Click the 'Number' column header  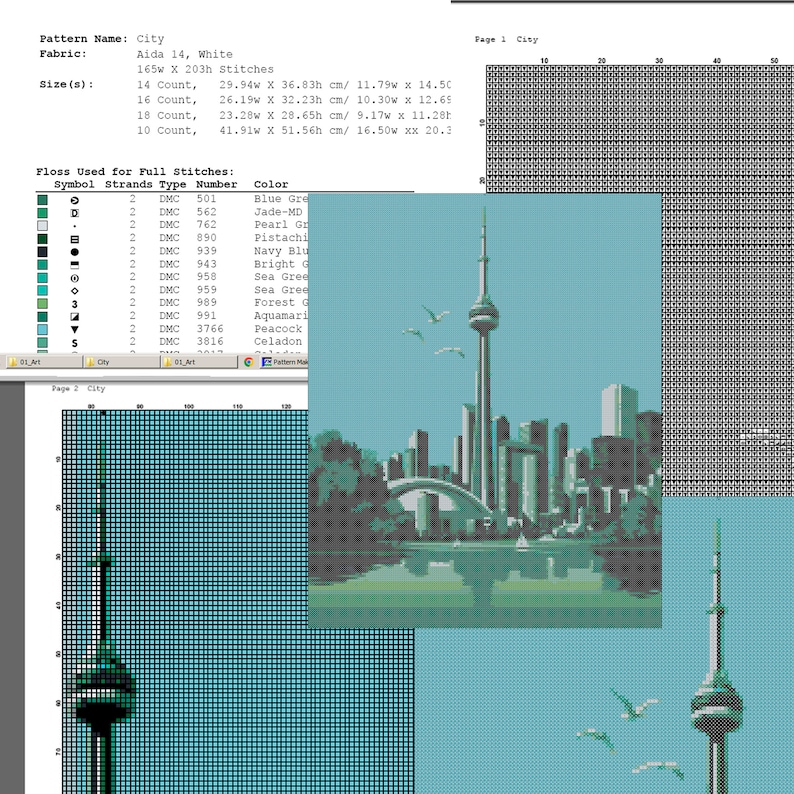pos(217,184)
